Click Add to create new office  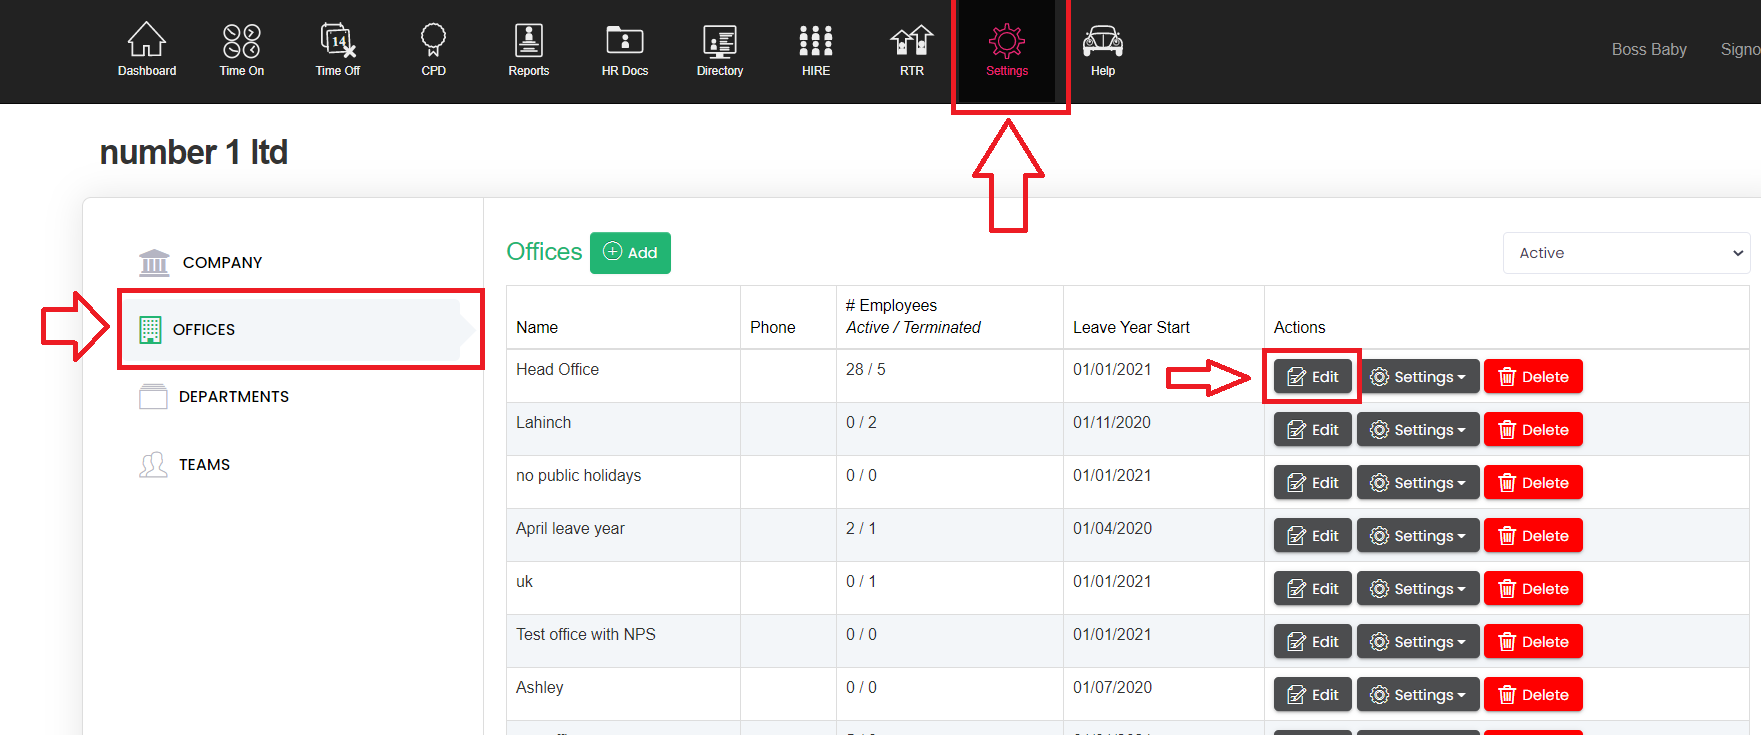(x=630, y=253)
